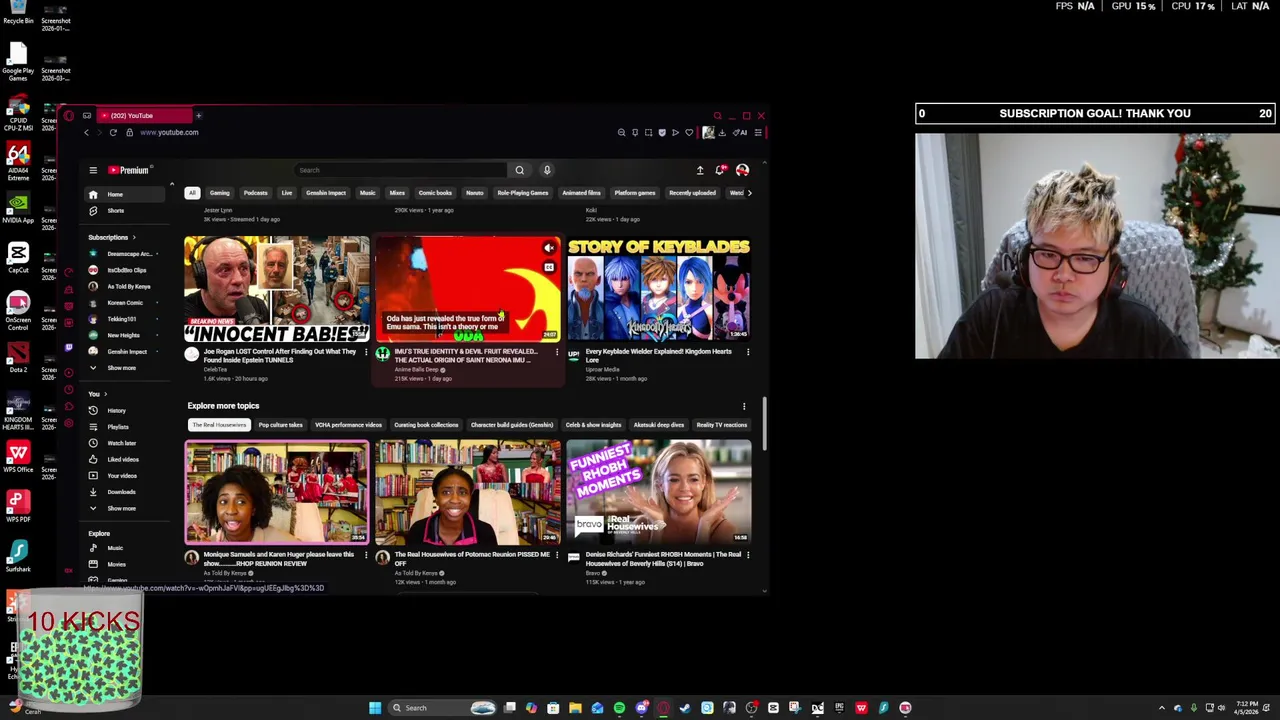Open the Twitch icon in Opera sidebar
Screen dimensions: 1280x720
click(69, 347)
